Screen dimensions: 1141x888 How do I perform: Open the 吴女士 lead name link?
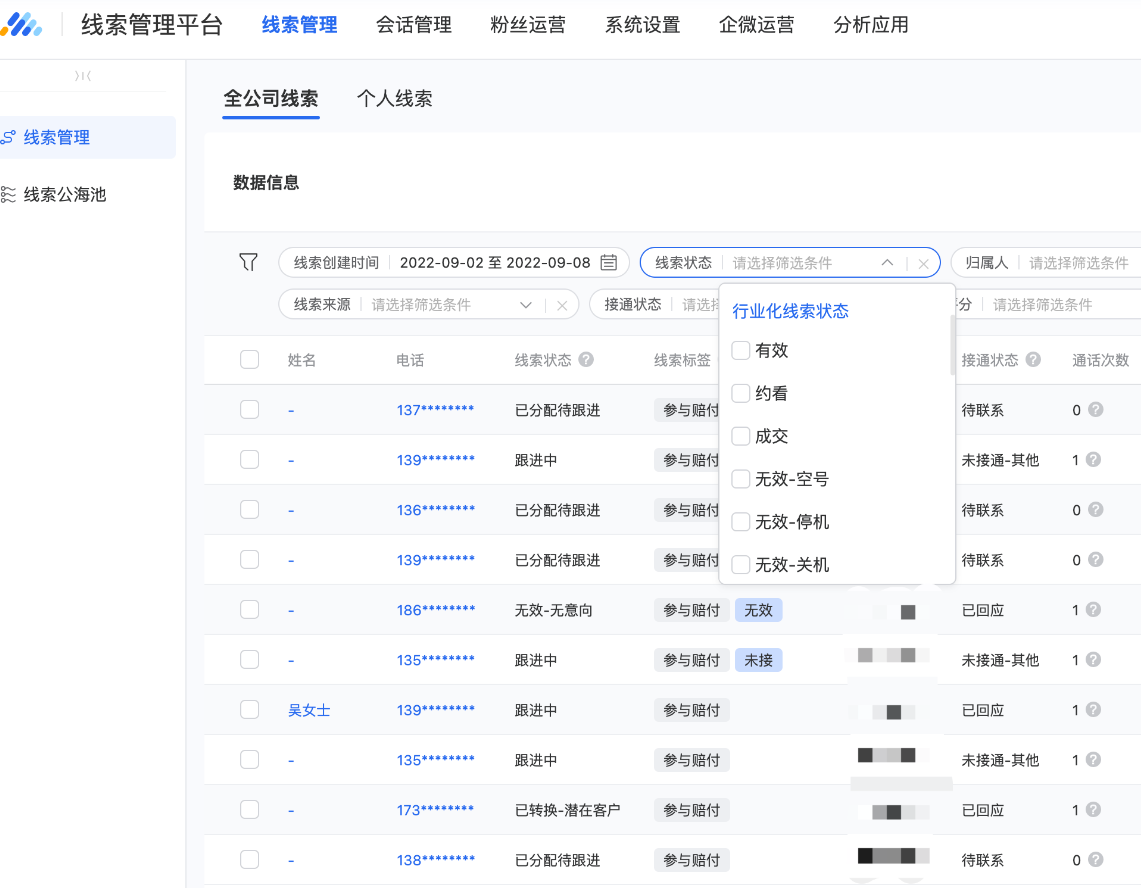pos(309,710)
